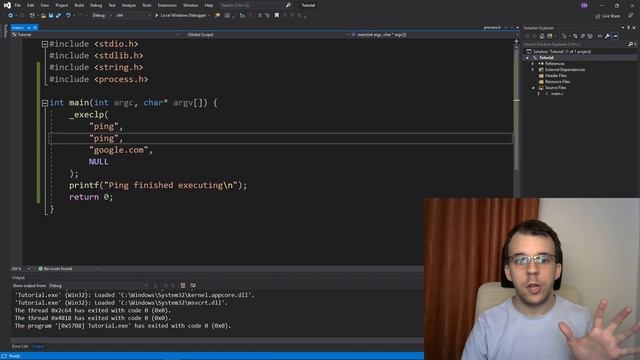Open the Build menu
Screen dimensions: 640x360
(x=79, y=5)
